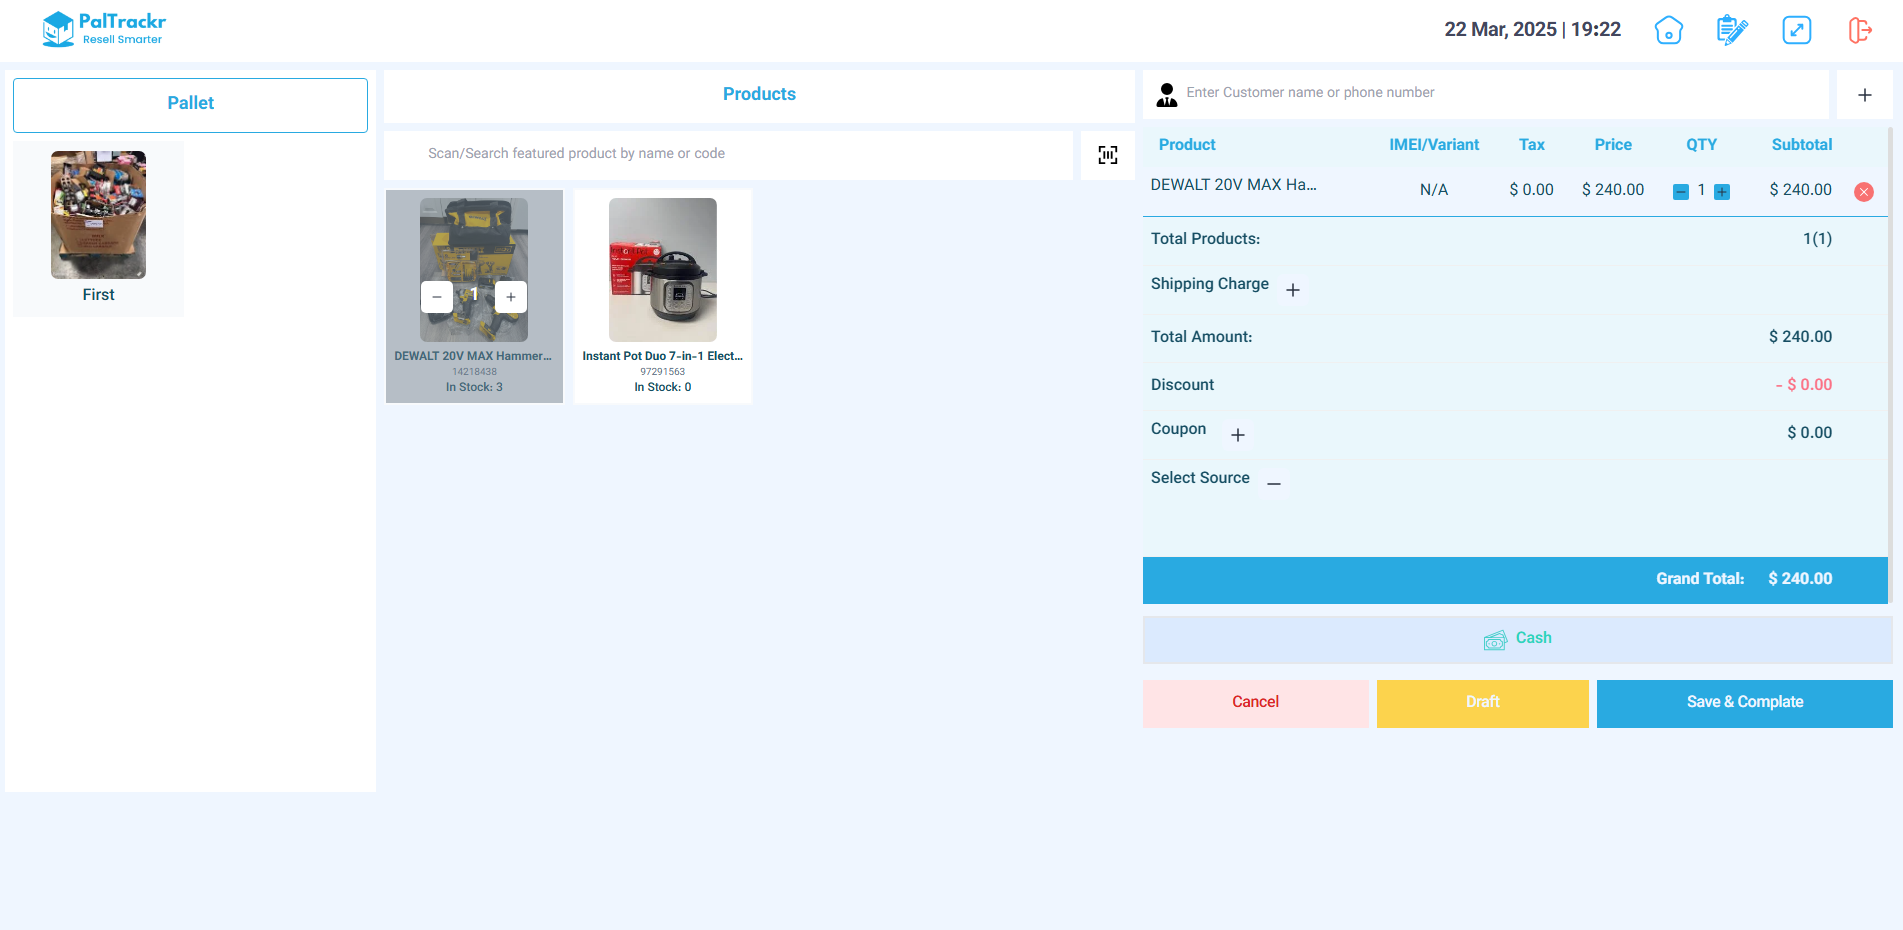The width and height of the screenshot is (1903, 930).
Task: Click the Total Amount $ 240.00 value
Action: click(x=1800, y=337)
